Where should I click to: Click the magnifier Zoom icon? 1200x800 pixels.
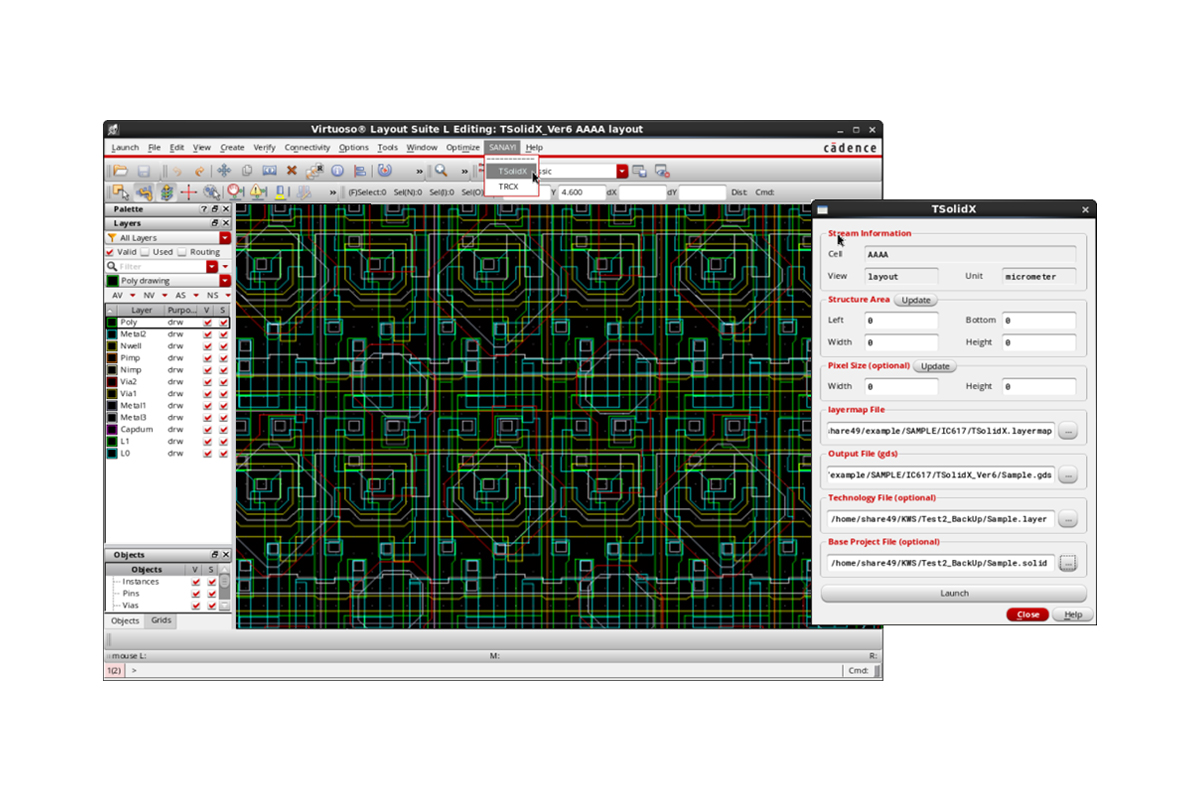tap(439, 171)
